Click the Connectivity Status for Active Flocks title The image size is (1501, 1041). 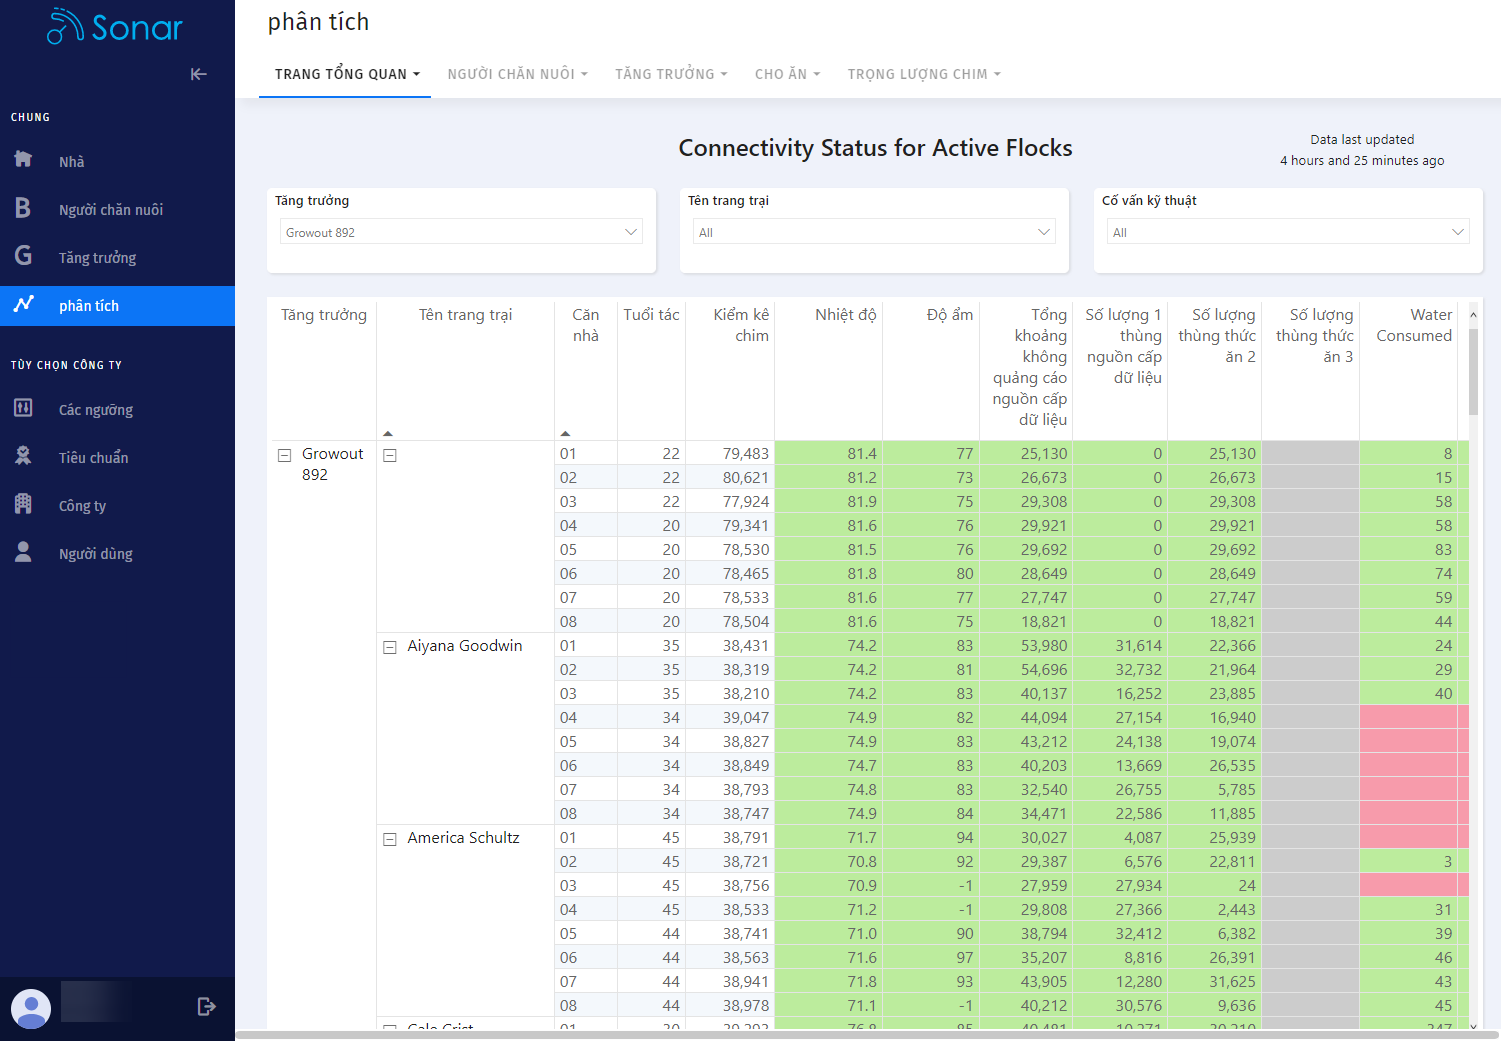(875, 148)
